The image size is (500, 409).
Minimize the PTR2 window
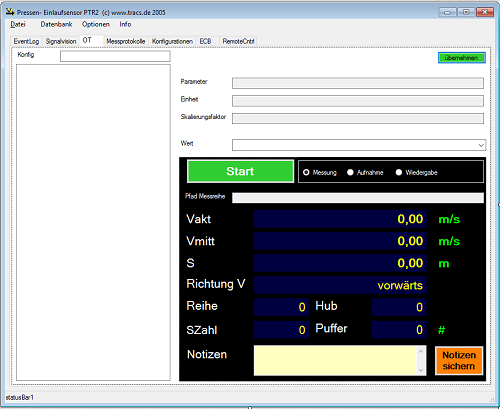point(448,12)
